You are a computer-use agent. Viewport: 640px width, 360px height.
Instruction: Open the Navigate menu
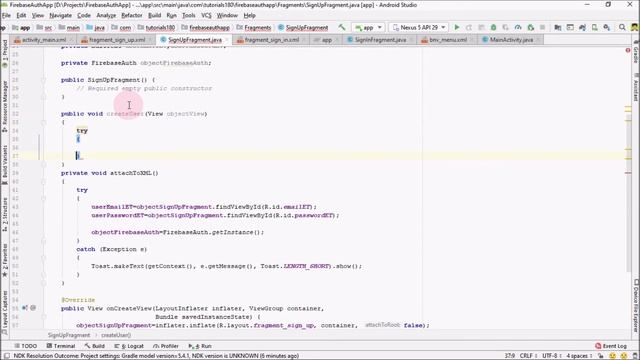[60, 16]
